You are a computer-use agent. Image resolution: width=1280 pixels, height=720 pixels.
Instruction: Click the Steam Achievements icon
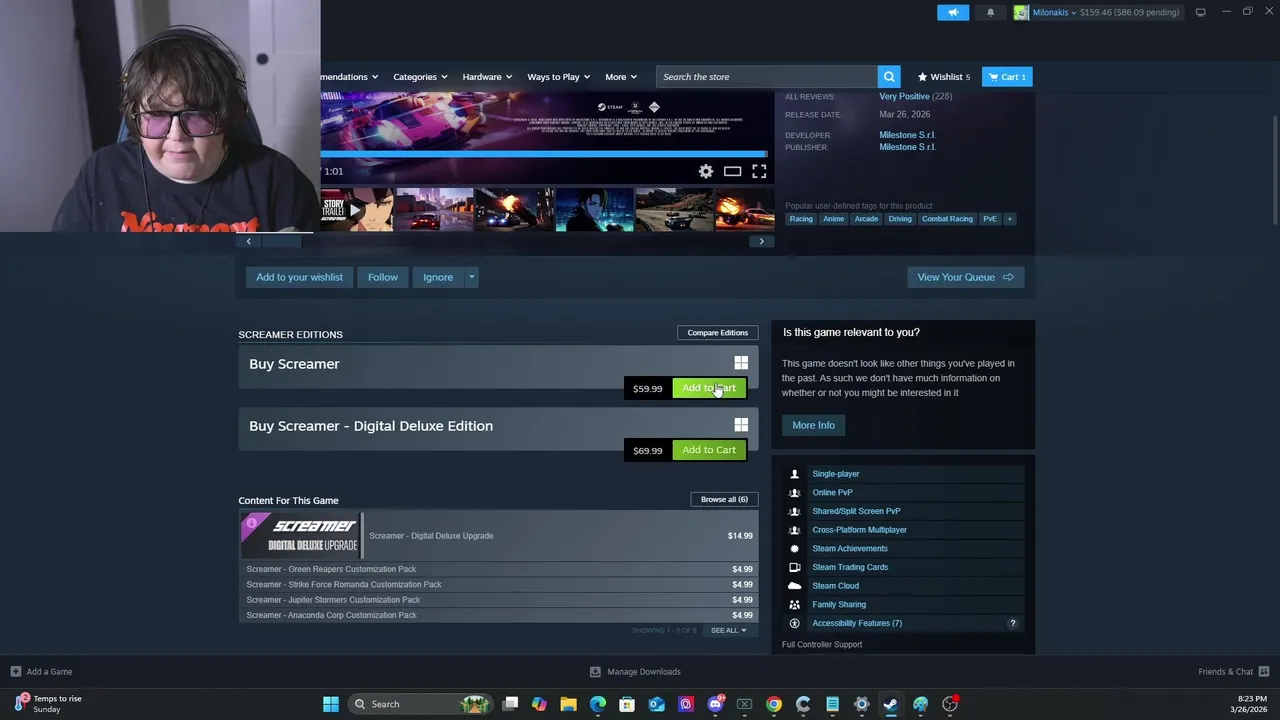795,548
